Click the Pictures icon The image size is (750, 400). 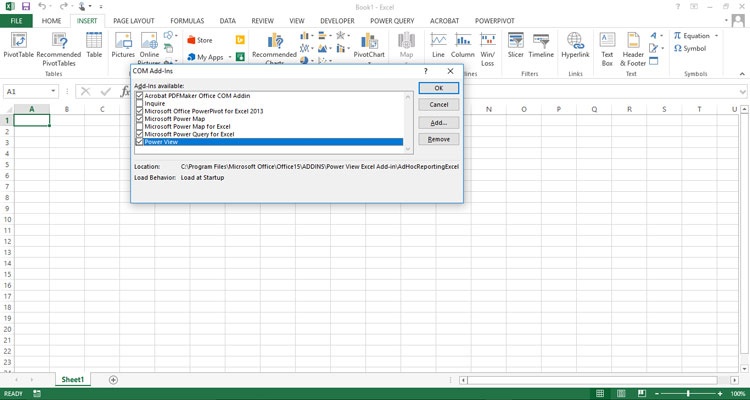(123, 40)
